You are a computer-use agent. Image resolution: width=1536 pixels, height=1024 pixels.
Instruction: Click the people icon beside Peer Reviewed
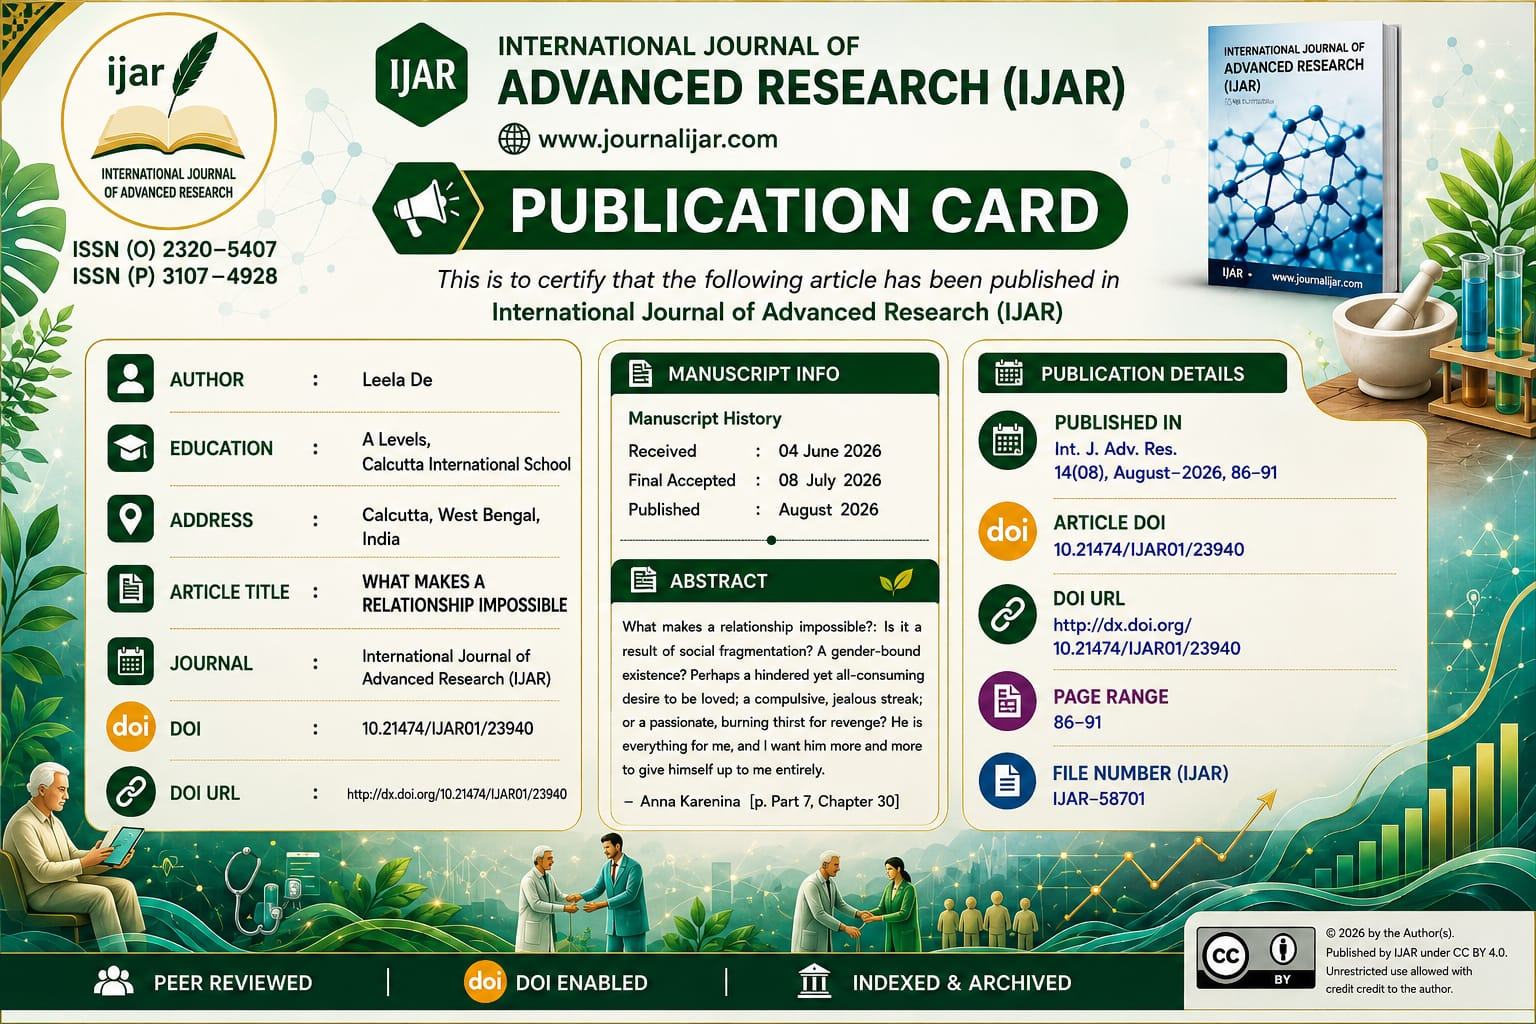click(x=113, y=982)
